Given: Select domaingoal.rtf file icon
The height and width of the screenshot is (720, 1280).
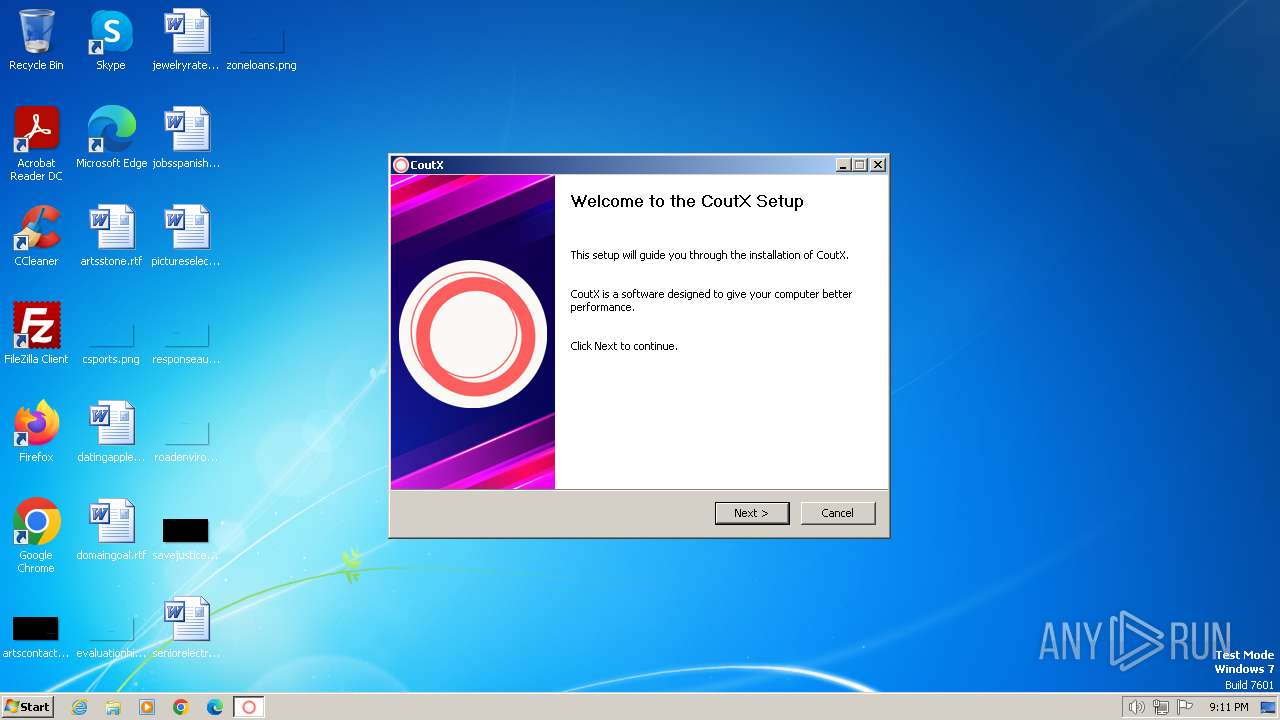Looking at the screenshot, I should [111, 530].
